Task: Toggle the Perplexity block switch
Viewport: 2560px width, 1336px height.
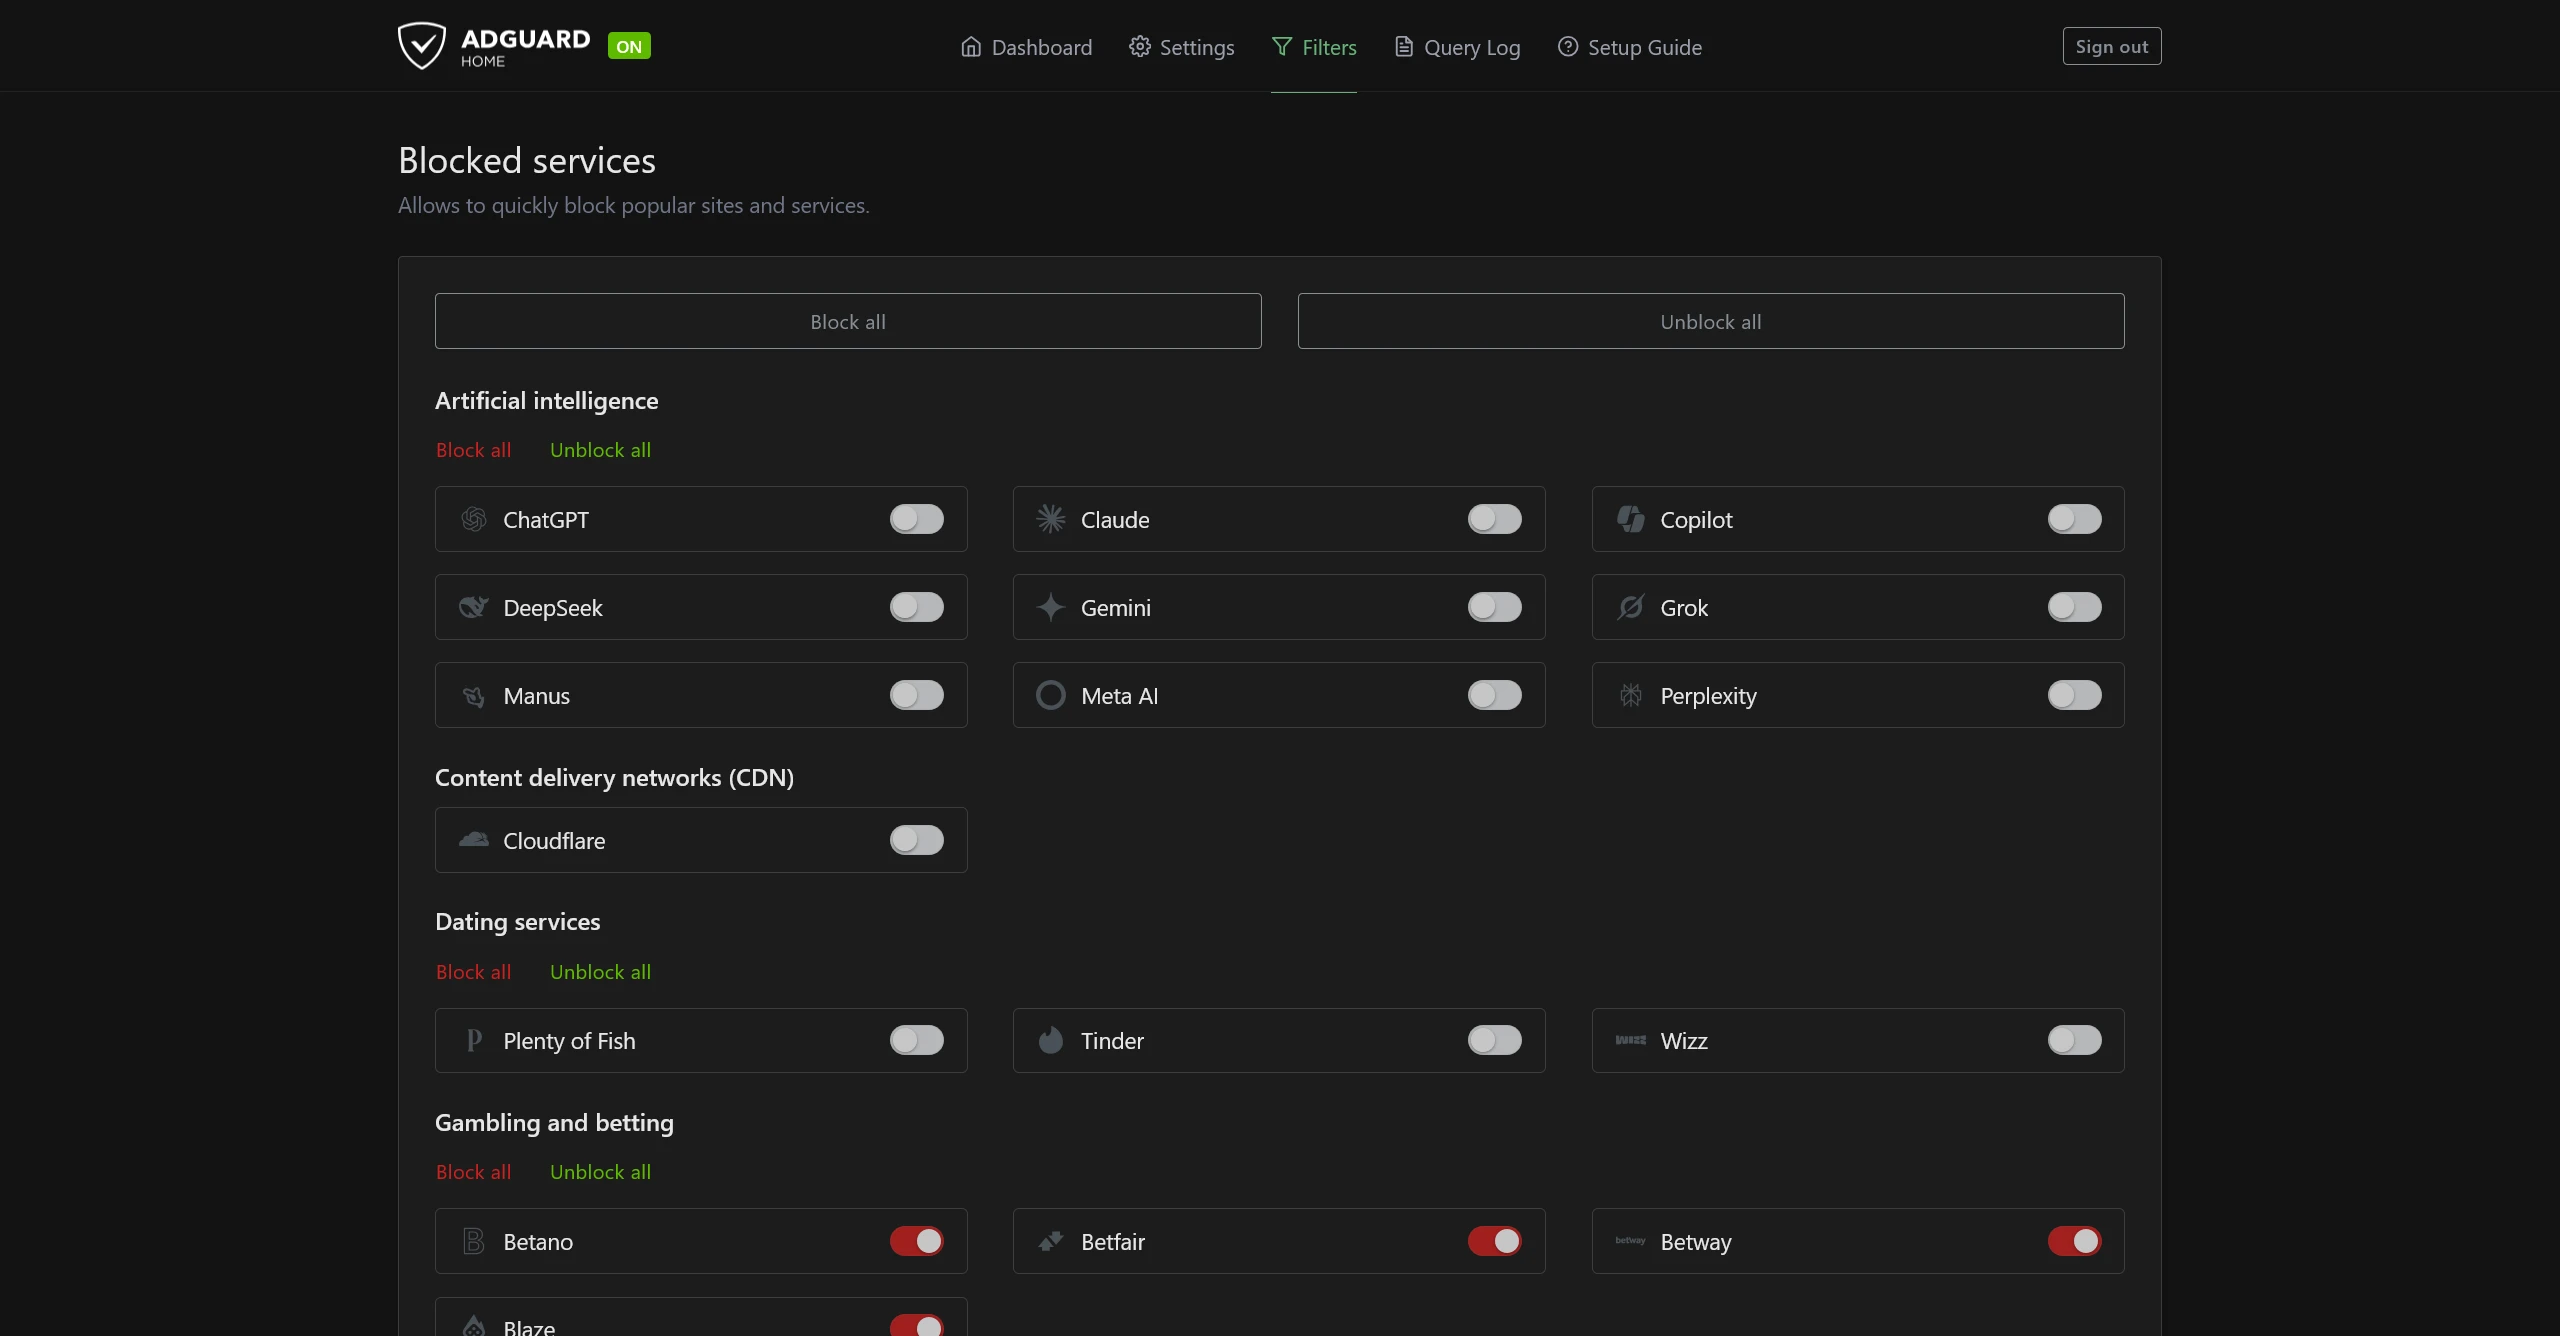Action: [2074, 695]
